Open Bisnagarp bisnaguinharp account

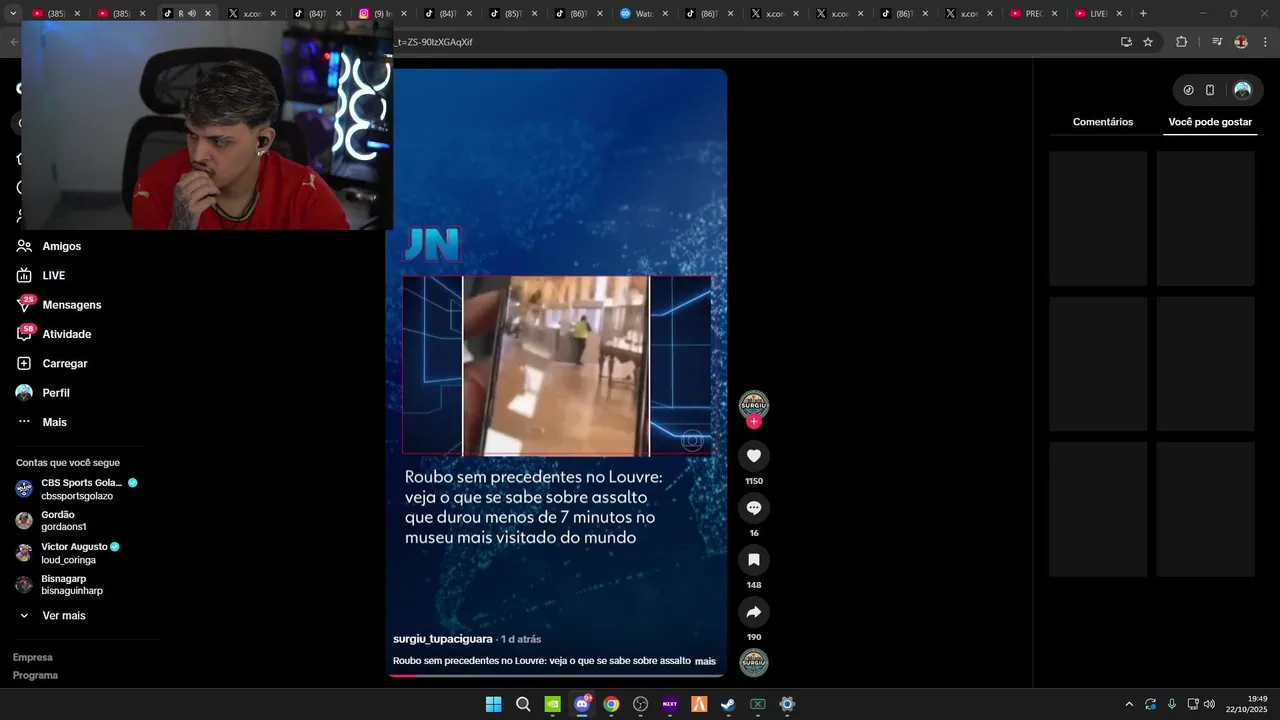(x=60, y=585)
